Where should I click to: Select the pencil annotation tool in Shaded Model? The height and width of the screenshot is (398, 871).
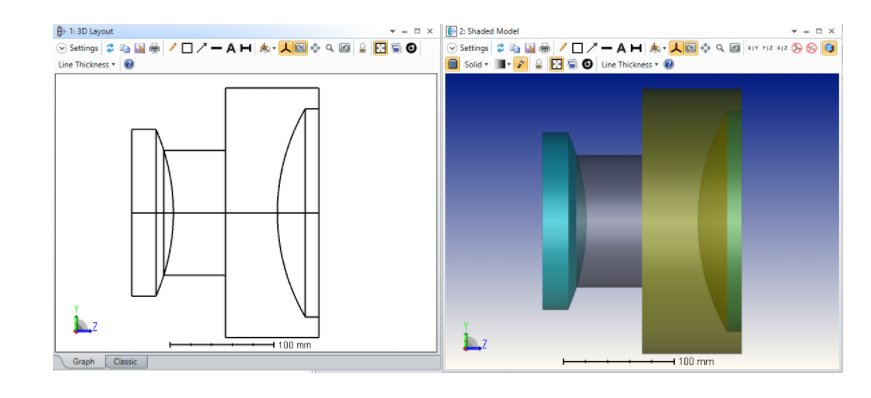click(562, 48)
